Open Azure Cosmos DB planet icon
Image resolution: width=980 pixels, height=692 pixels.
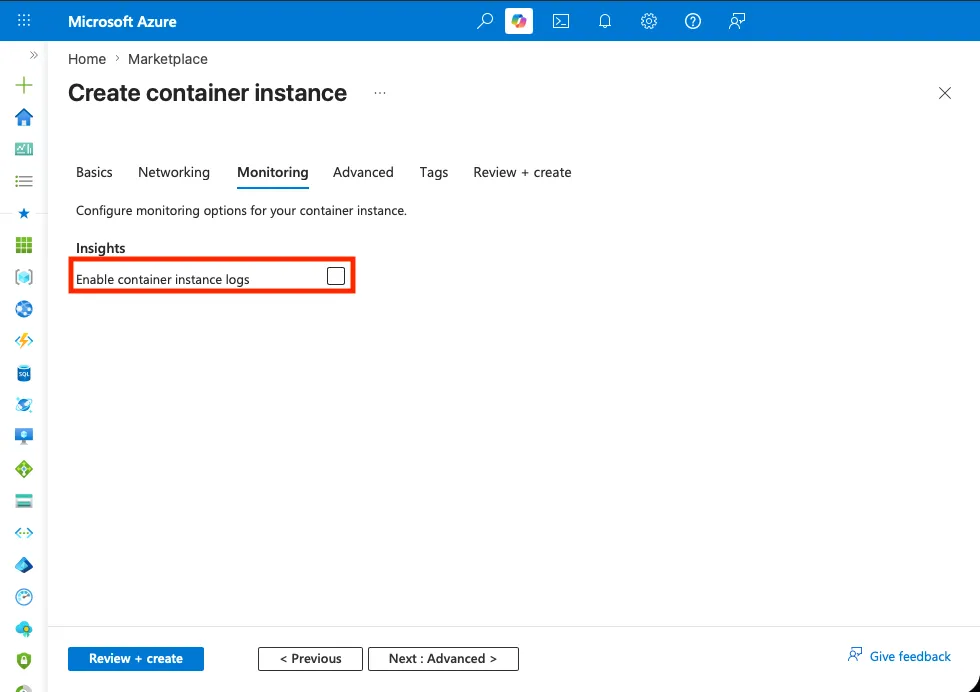click(24, 405)
